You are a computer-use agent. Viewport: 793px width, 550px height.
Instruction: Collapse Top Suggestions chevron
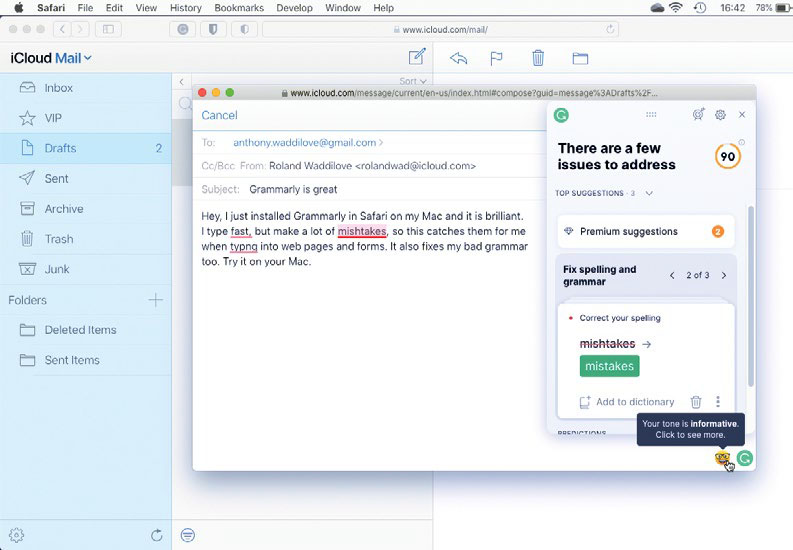[649, 193]
